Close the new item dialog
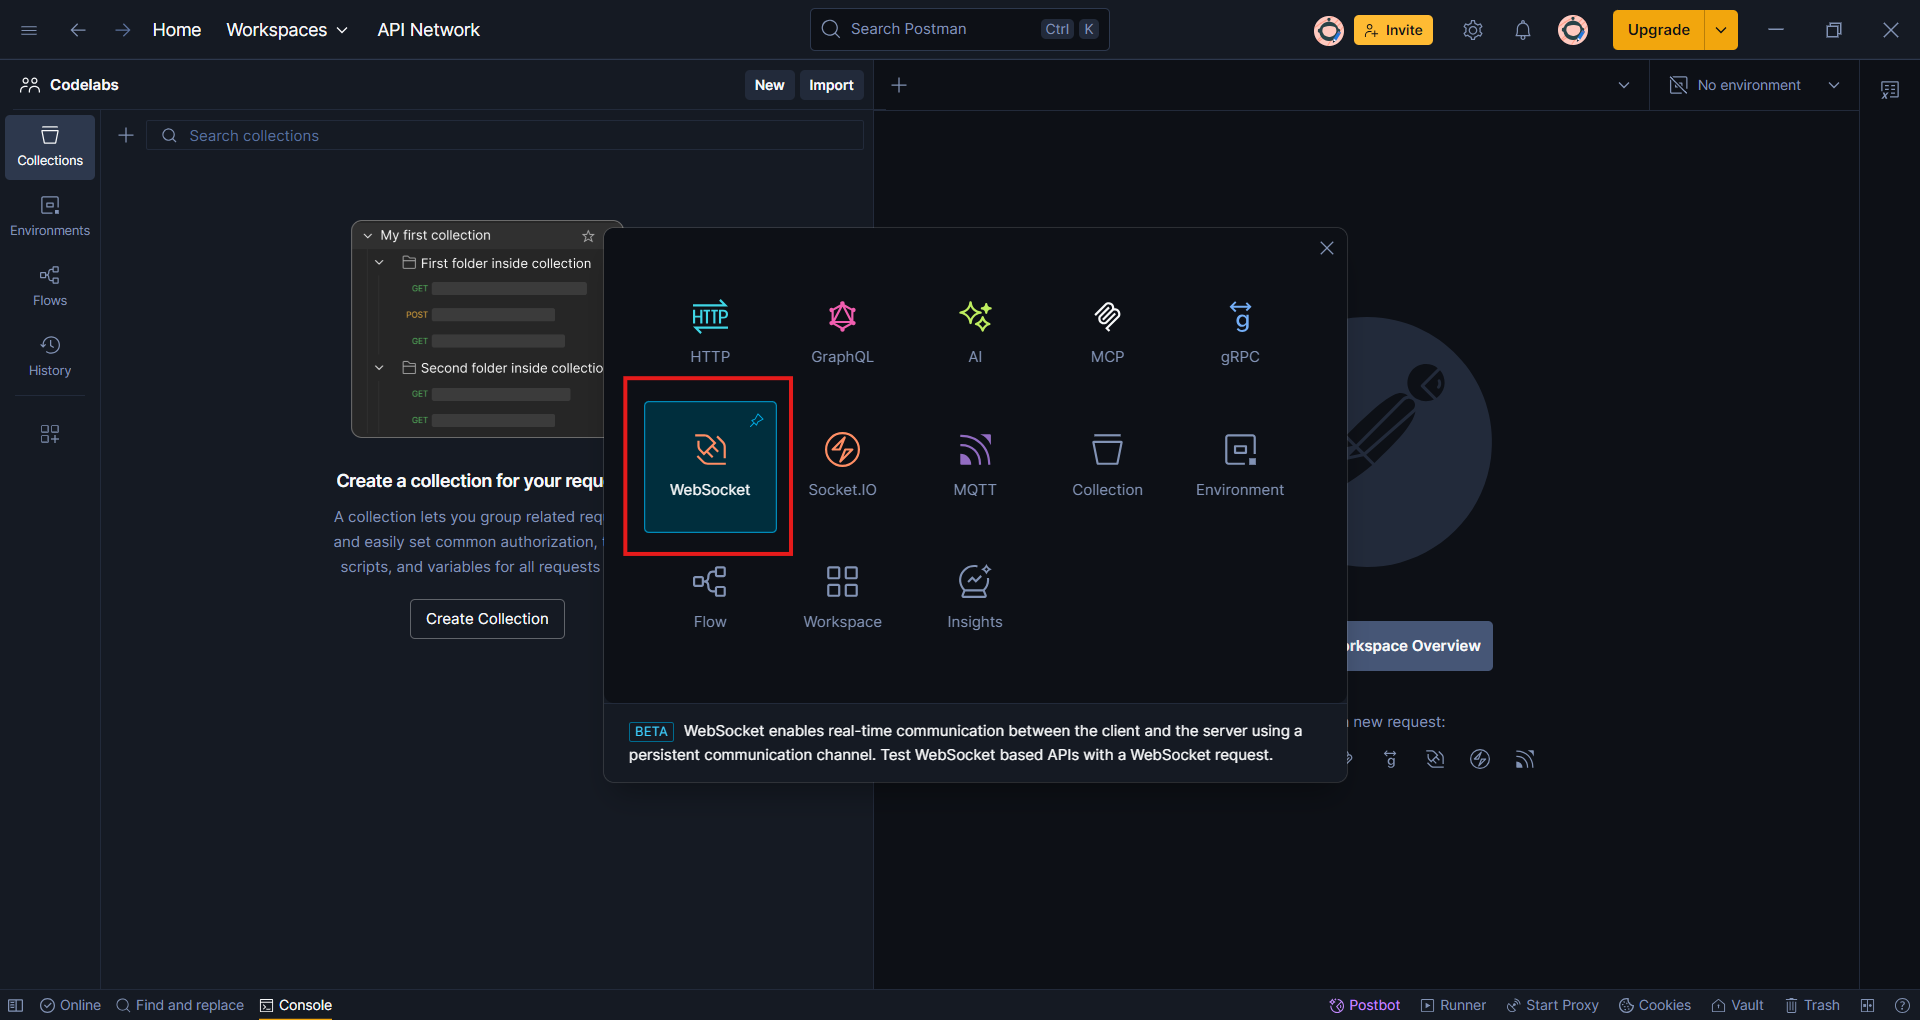This screenshot has width=1920, height=1020. tap(1327, 248)
